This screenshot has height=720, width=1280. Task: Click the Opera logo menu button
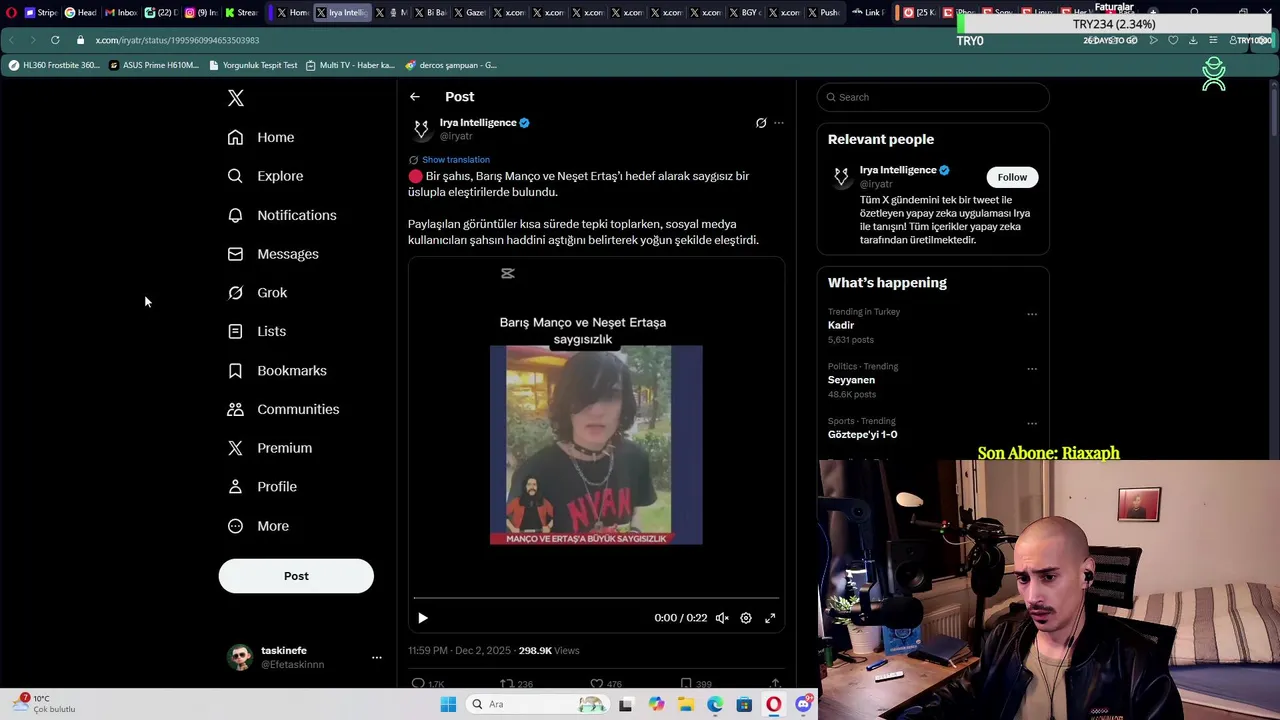11,13
